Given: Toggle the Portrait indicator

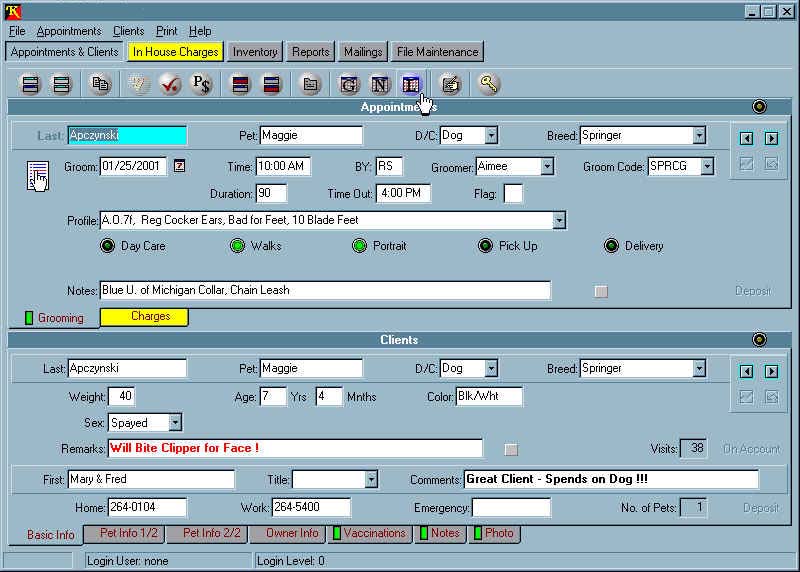Looking at the screenshot, I should [360, 246].
